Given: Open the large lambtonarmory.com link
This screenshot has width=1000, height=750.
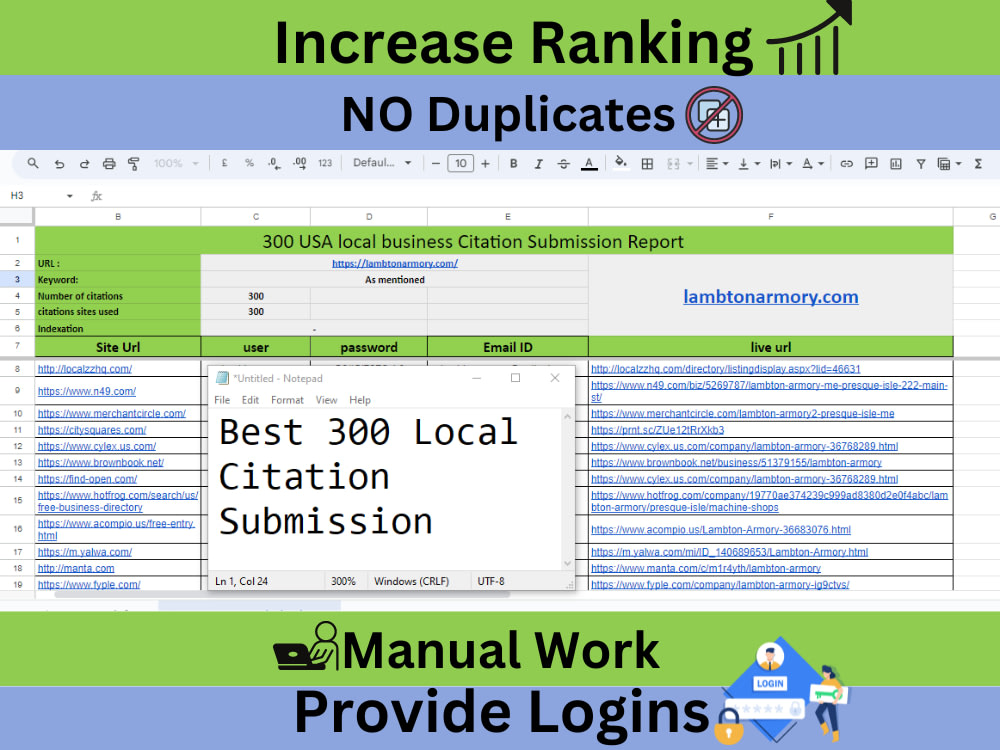Looking at the screenshot, I should pyautogui.click(x=770, y=297).
